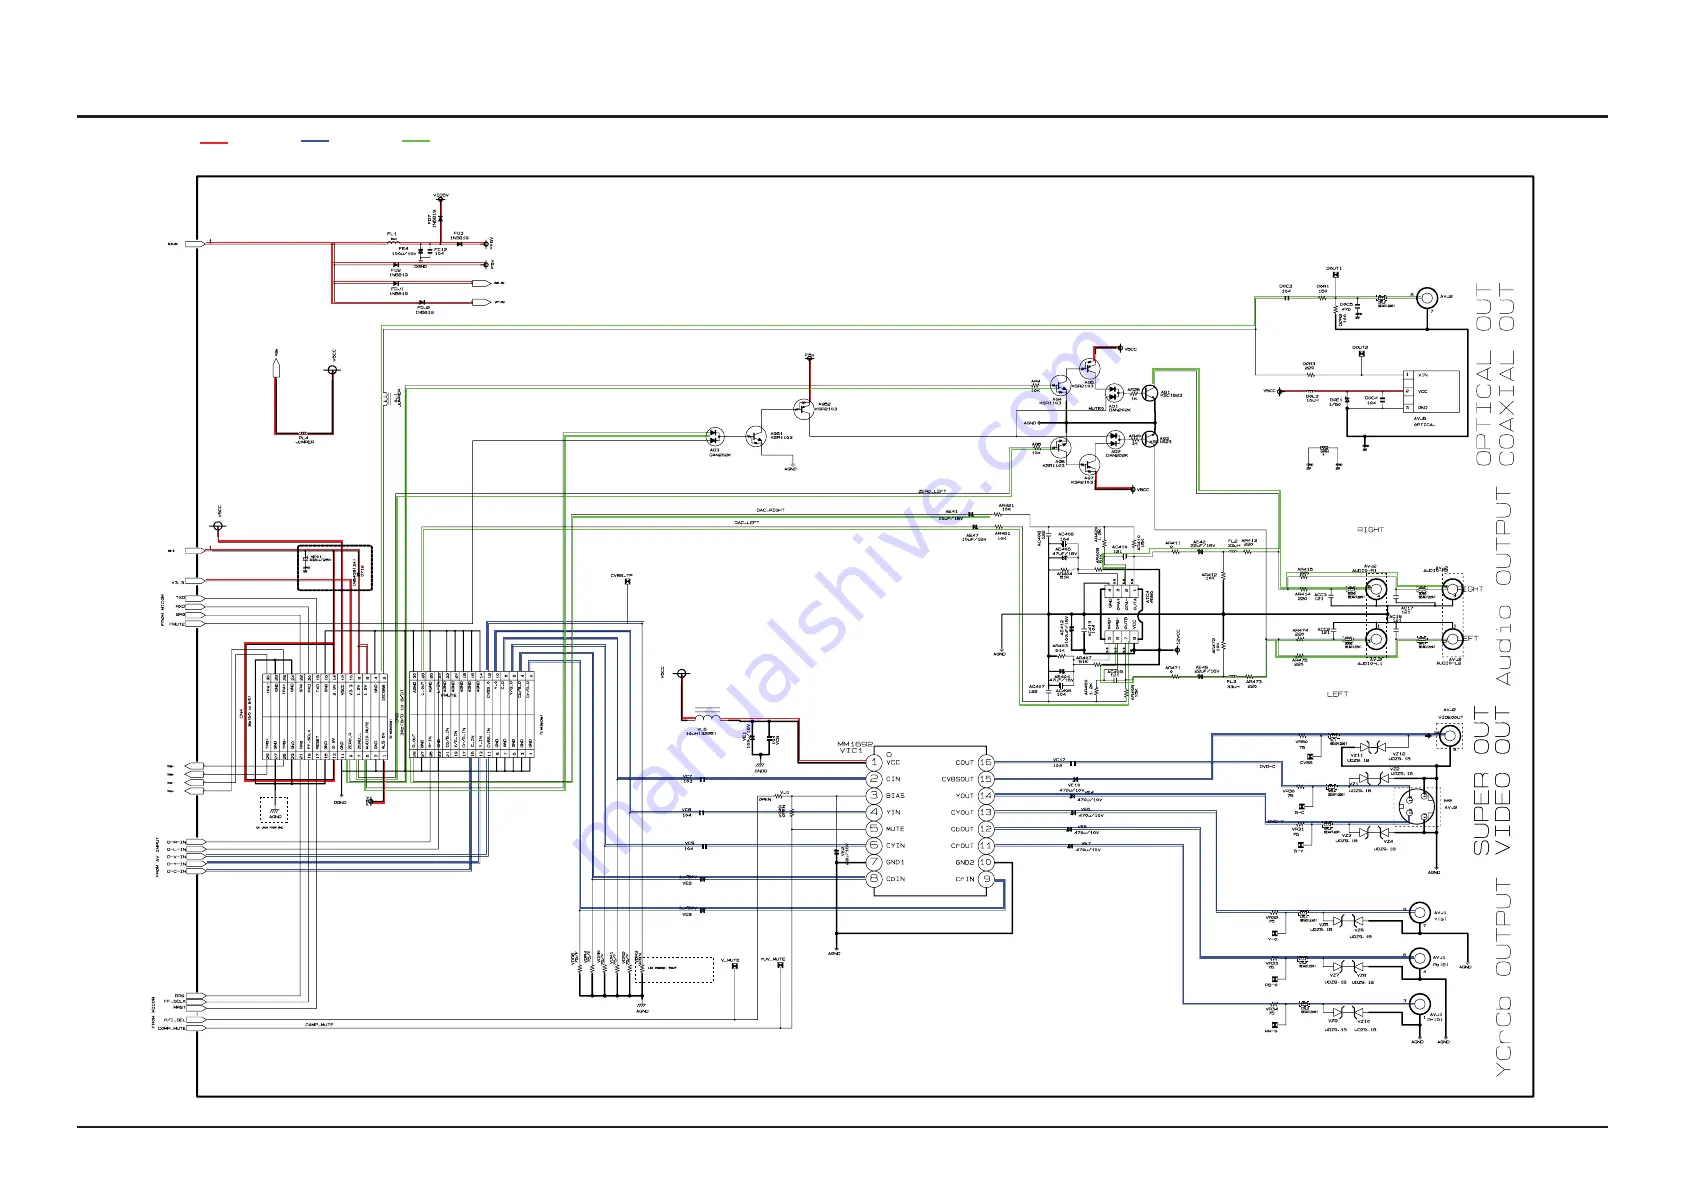Click the blue line in the legend
Screen dimensions: 1683x1190
[x=314, y=141]
